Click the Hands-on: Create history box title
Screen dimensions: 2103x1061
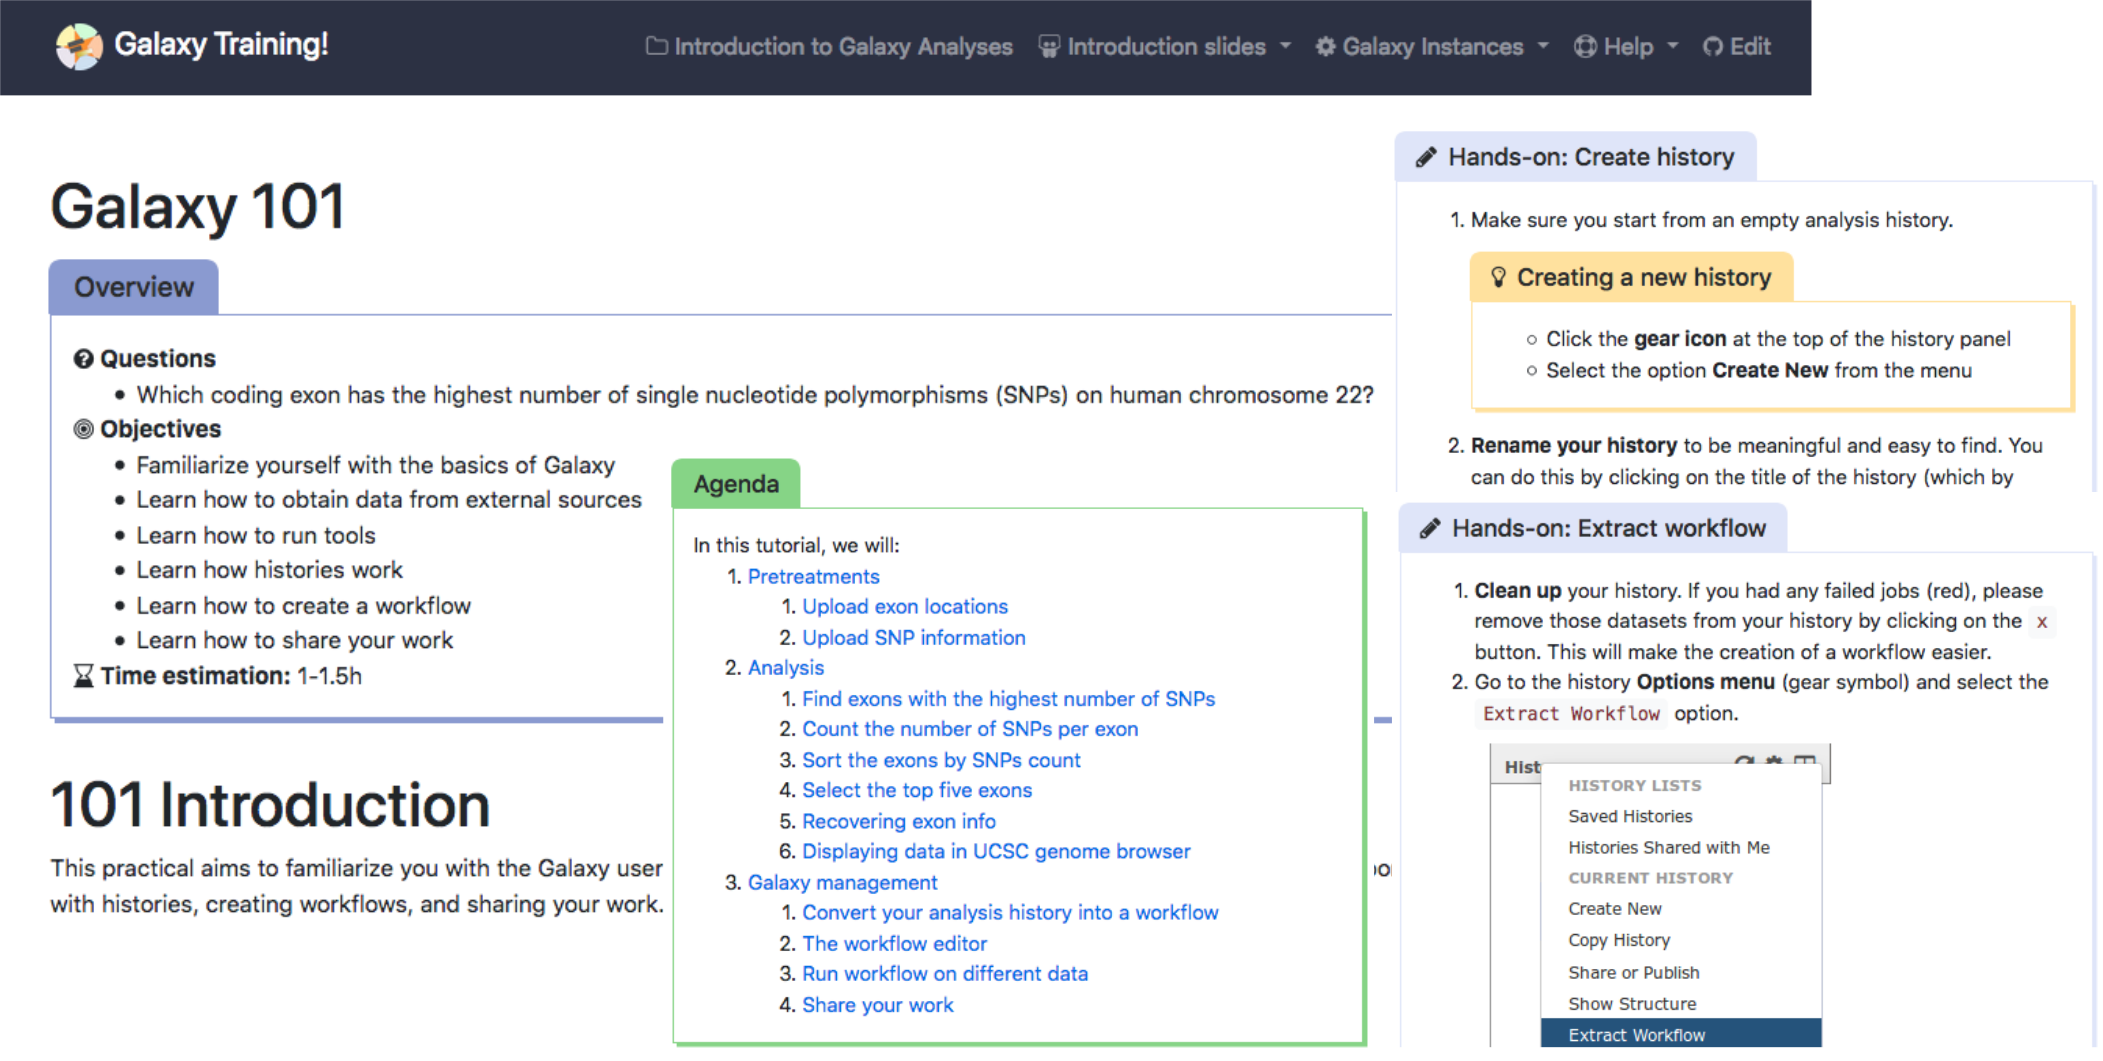click(1576, 157)
